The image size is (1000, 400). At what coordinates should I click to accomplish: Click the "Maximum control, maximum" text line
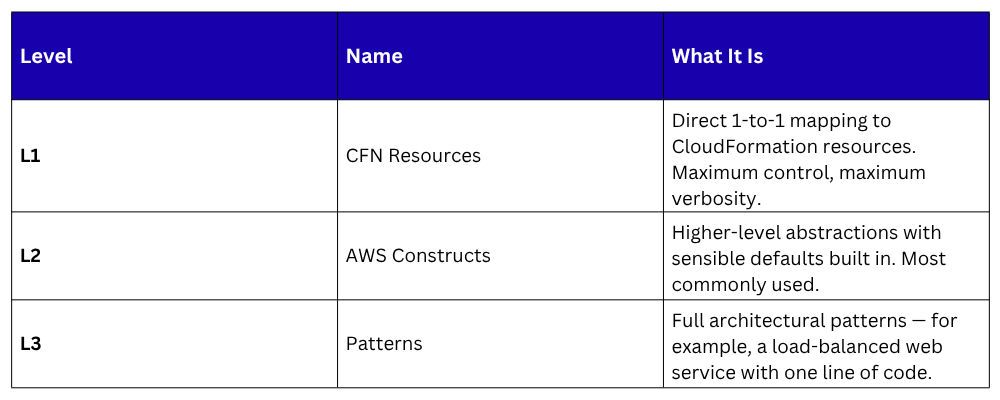click(798, 172)
